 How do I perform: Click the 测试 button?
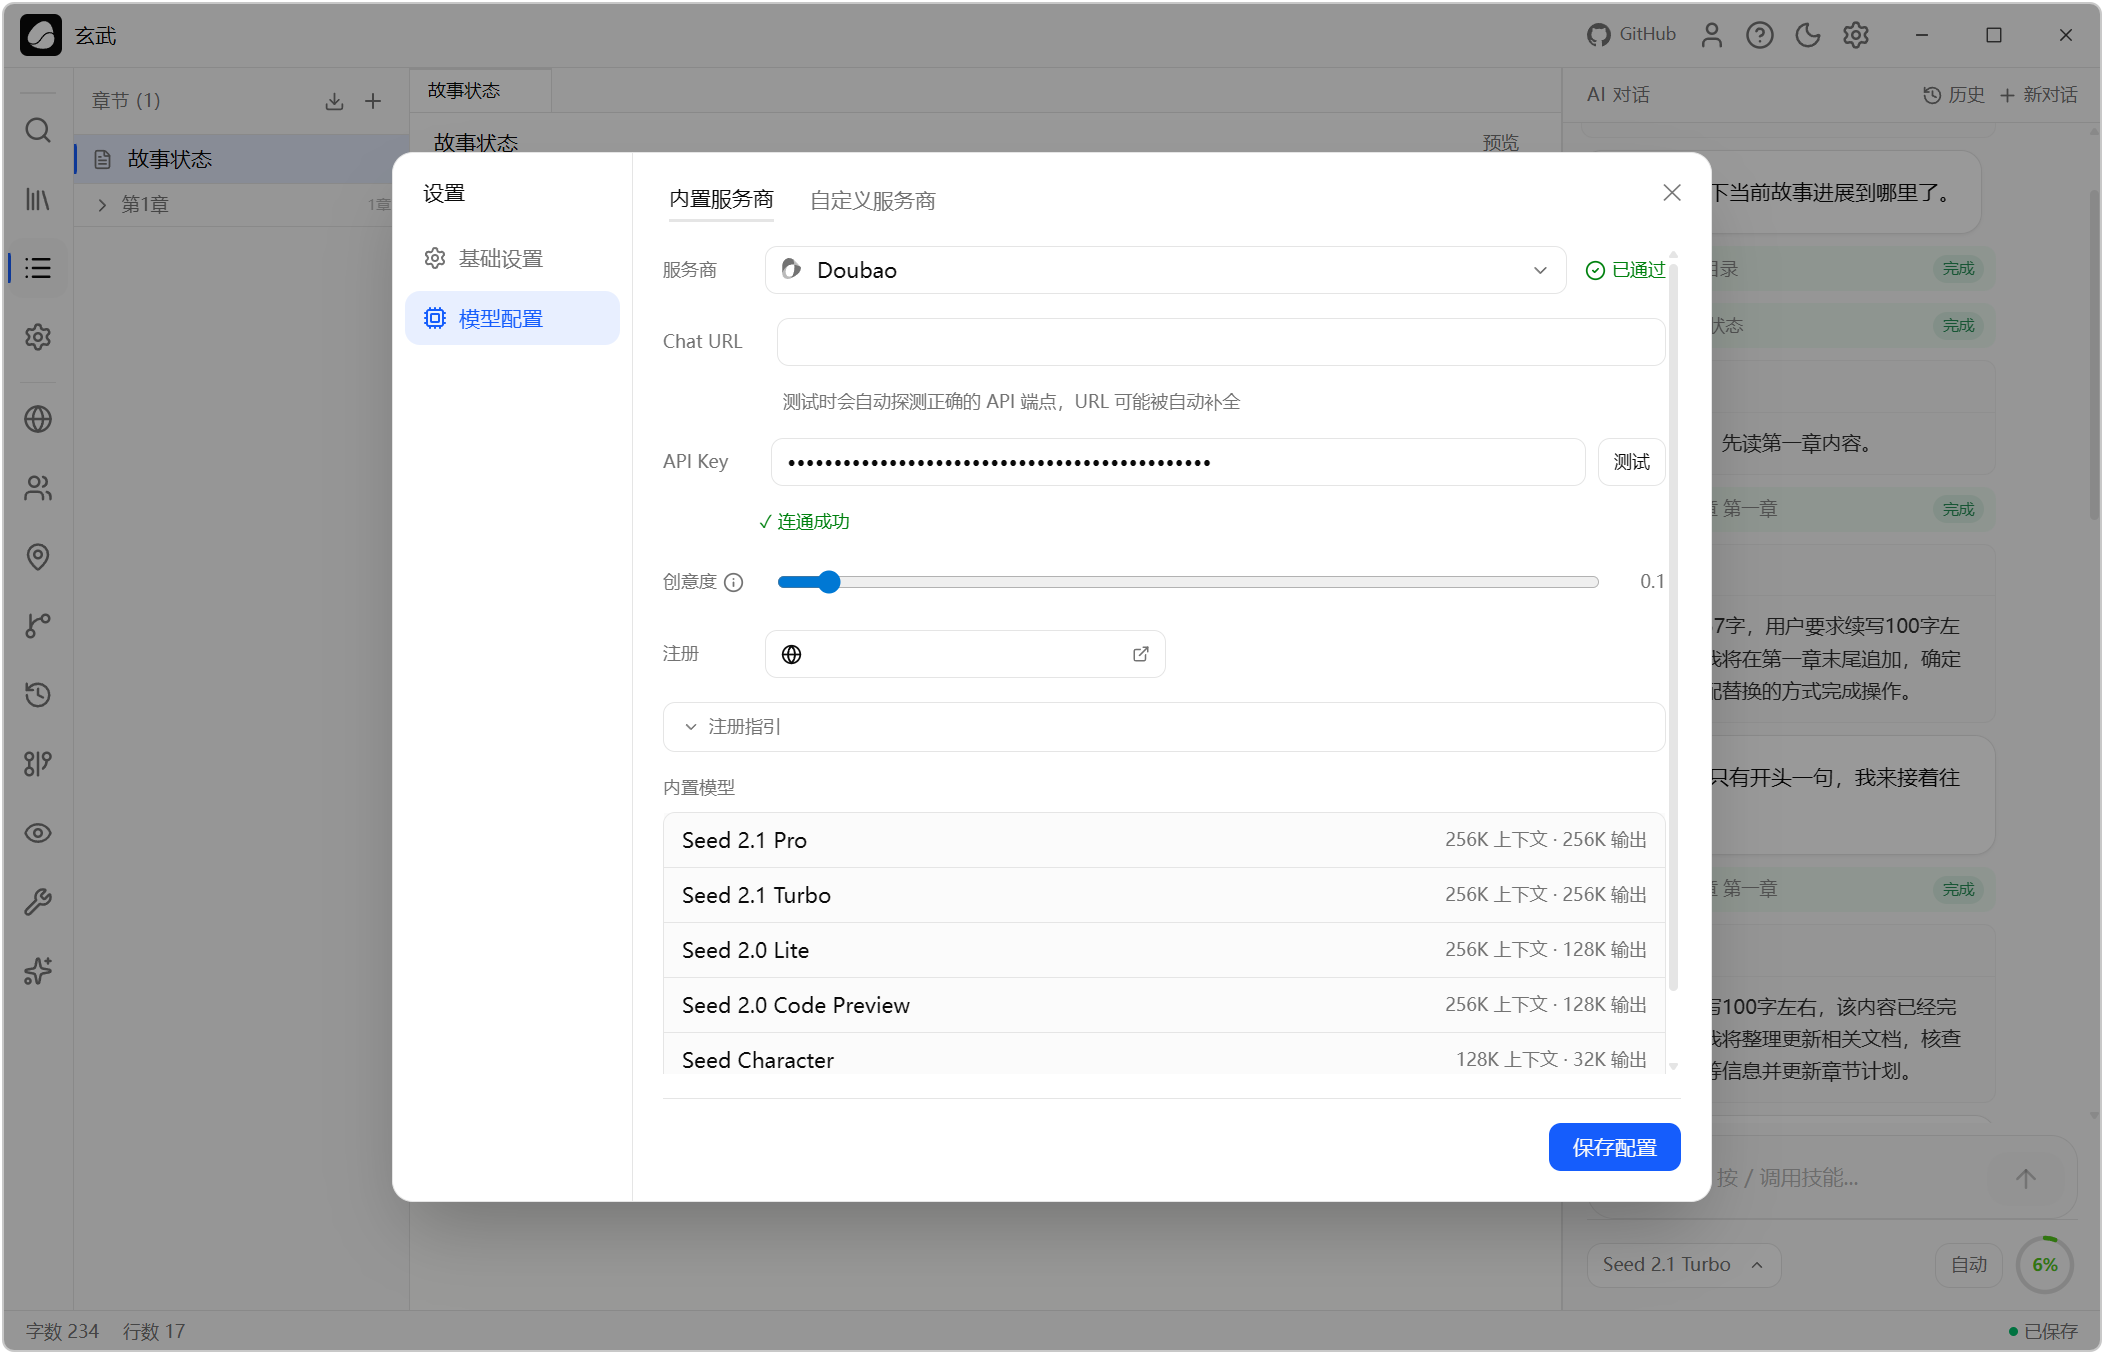1631,462
